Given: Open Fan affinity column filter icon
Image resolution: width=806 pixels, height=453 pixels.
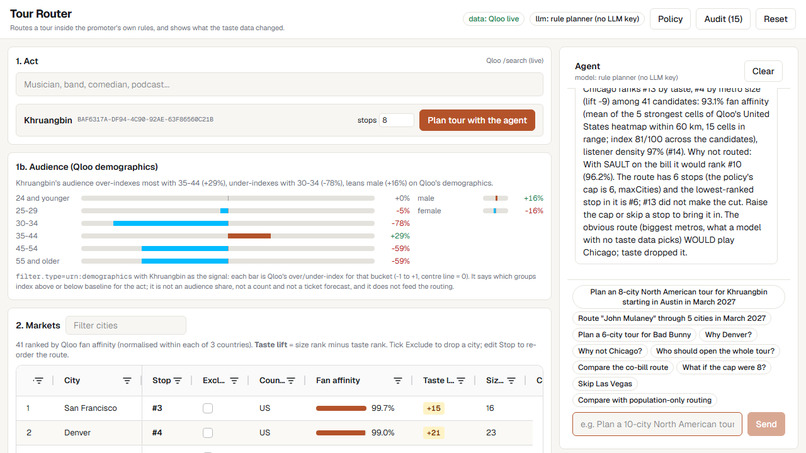Looking at the screenshot, I should (398, 380).
